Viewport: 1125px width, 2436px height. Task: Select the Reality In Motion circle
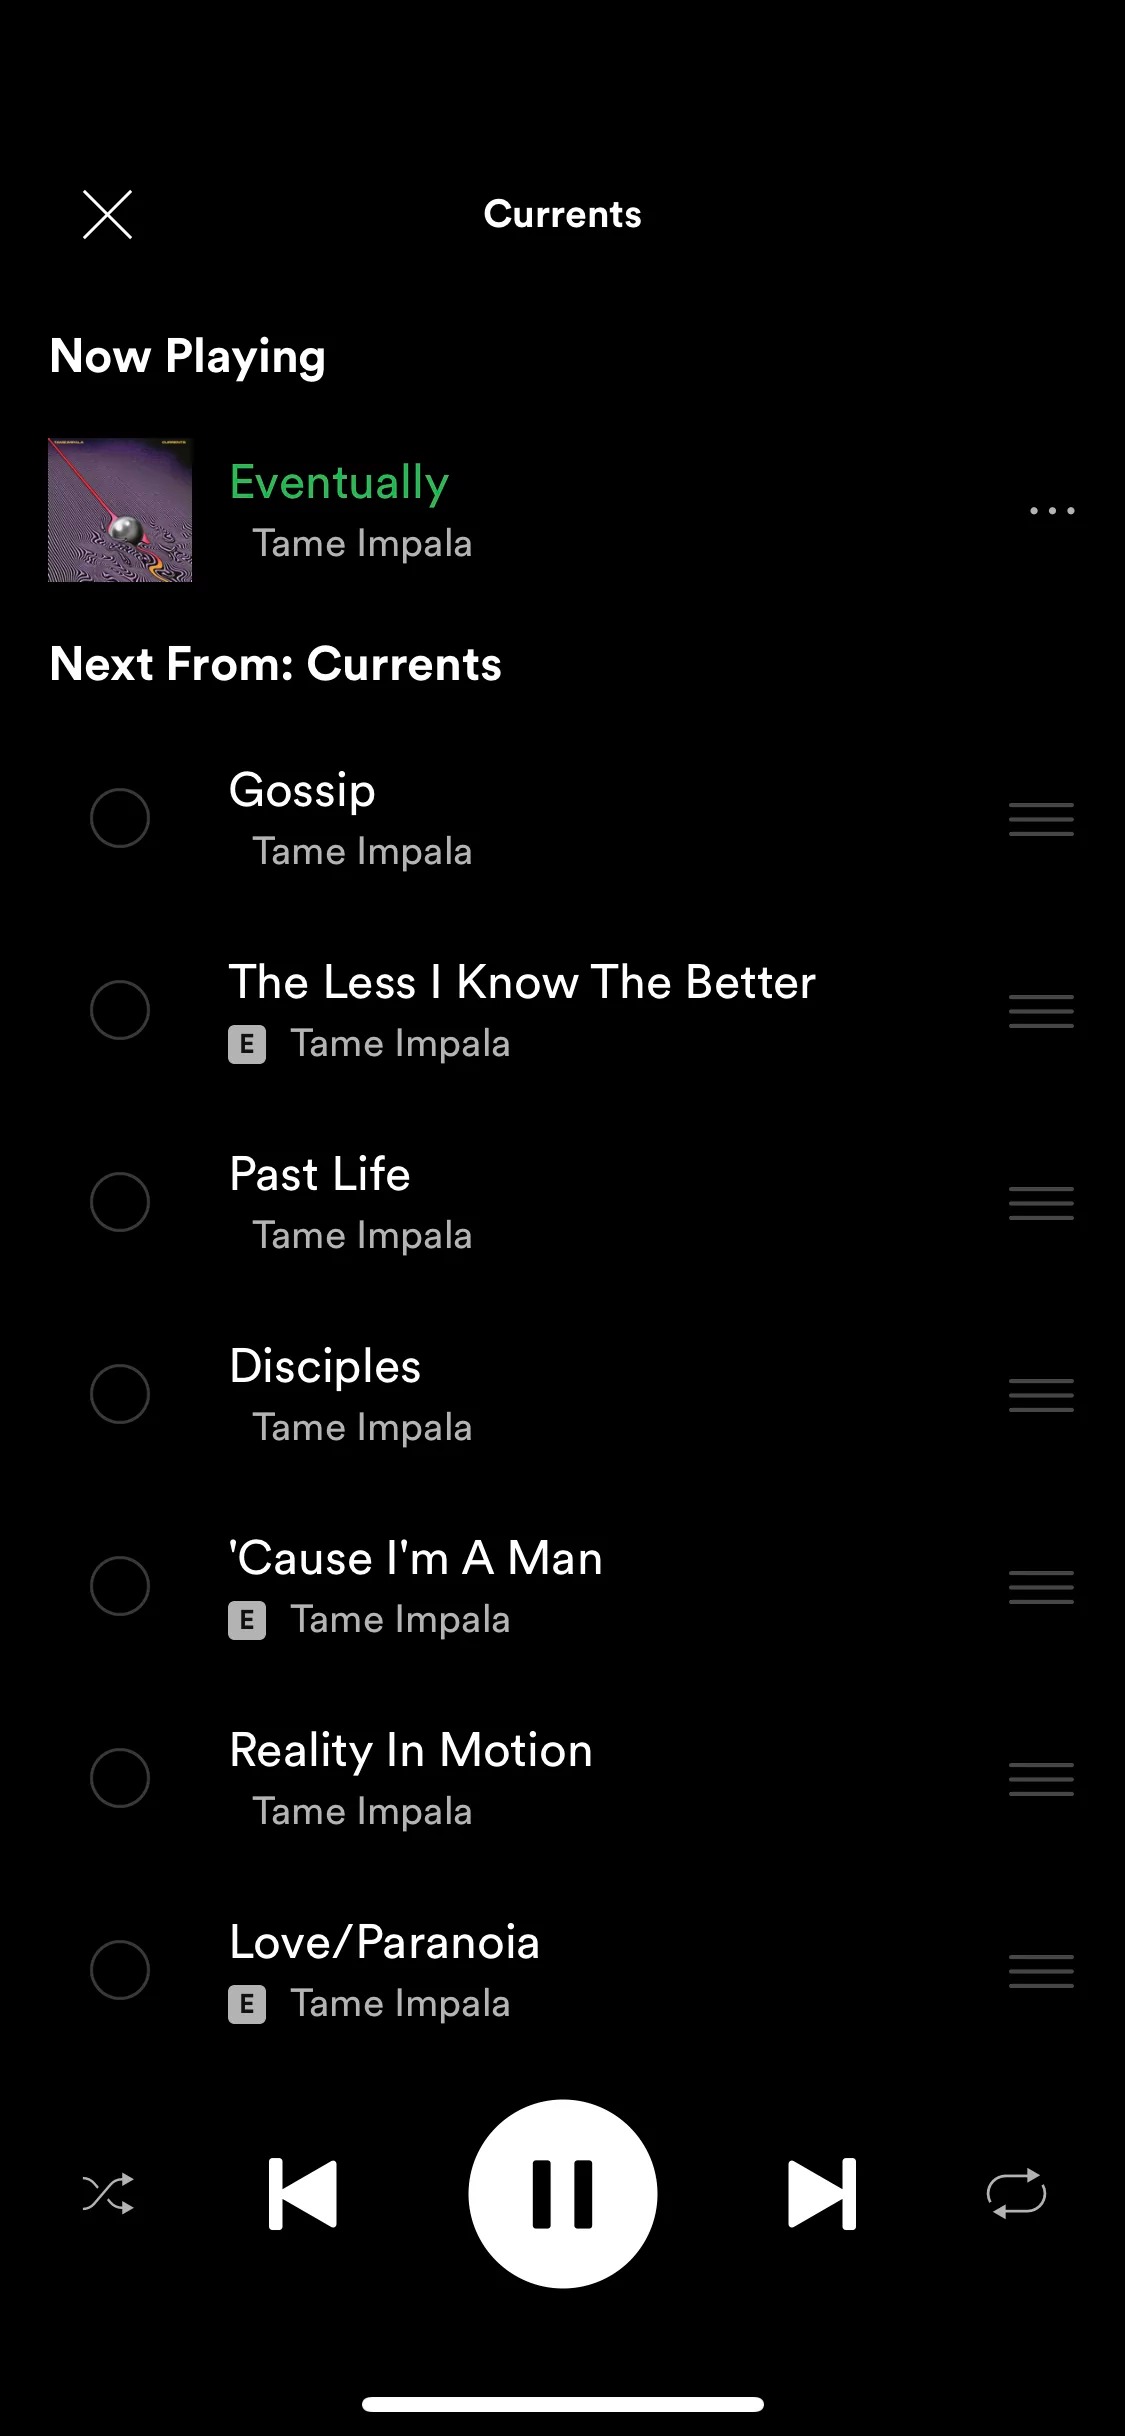point(120,1778)
